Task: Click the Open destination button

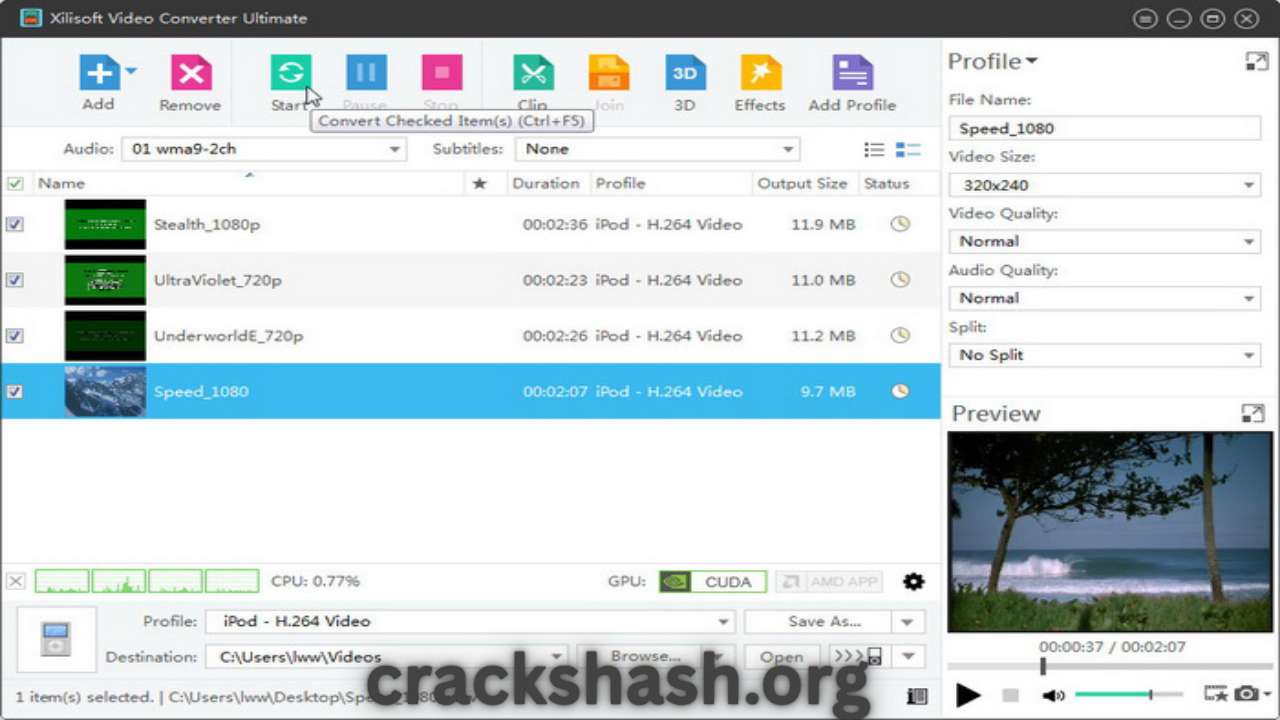Action: pyautogui.click(x=781, y=657)
